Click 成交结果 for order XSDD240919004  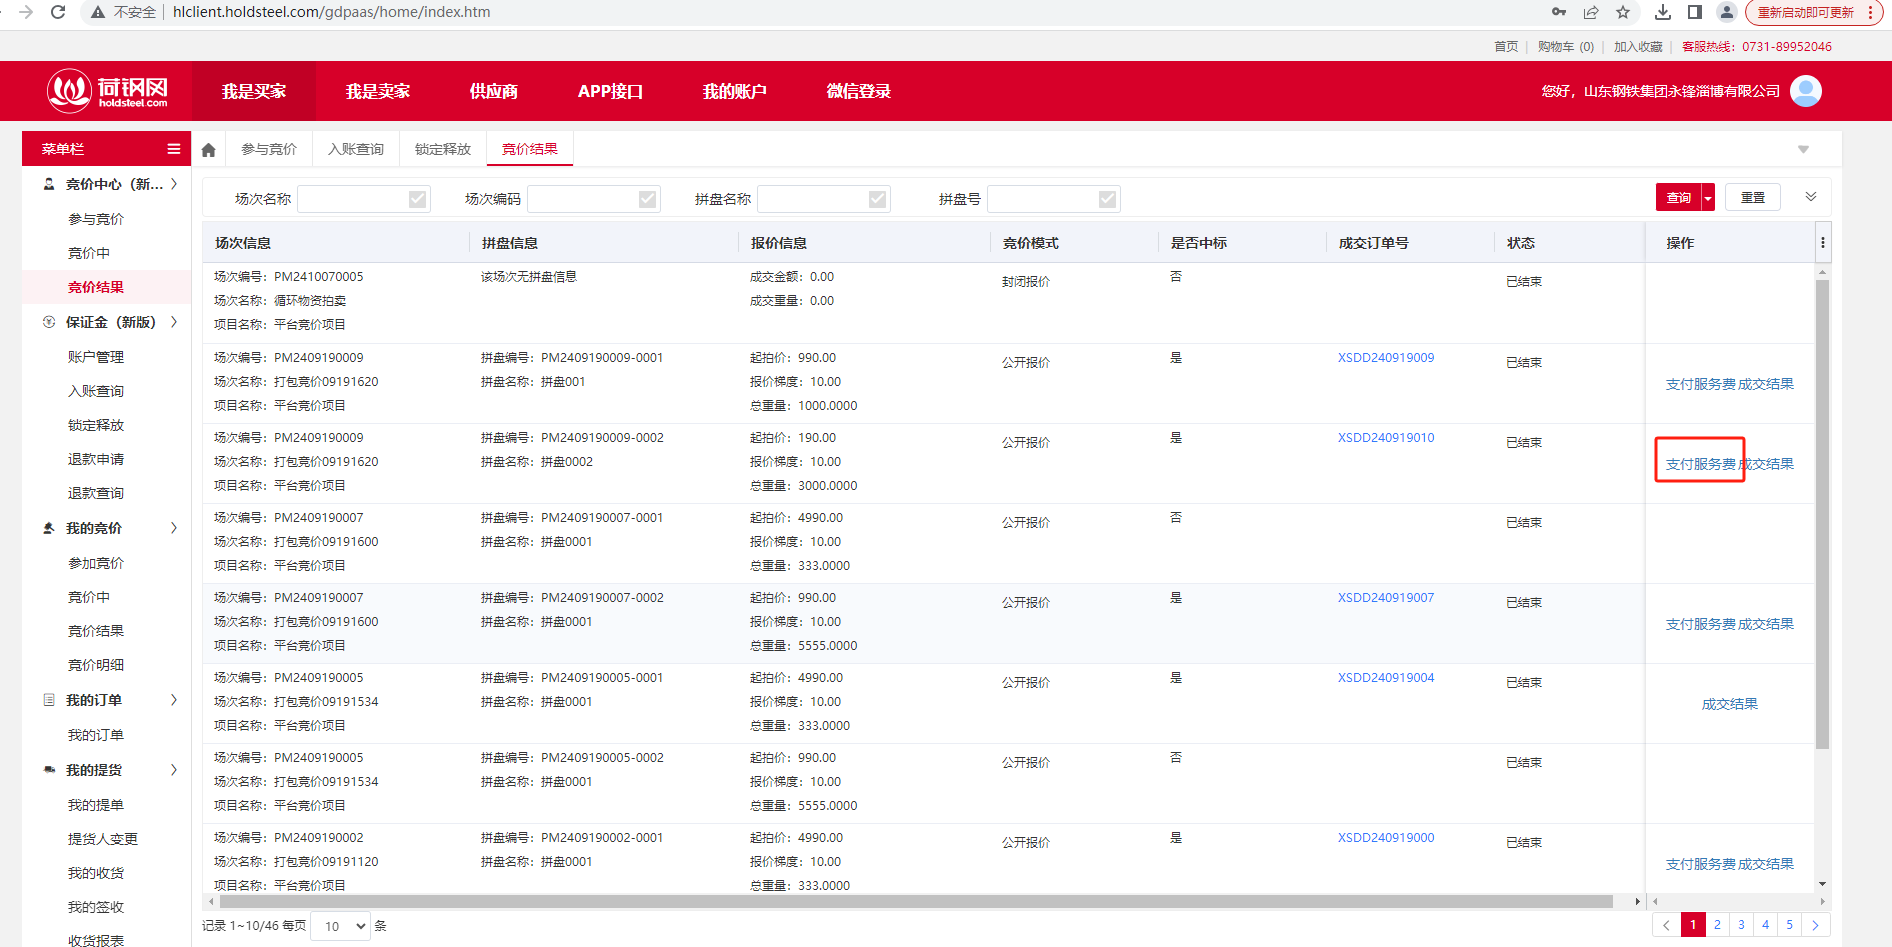[1730, 704]
